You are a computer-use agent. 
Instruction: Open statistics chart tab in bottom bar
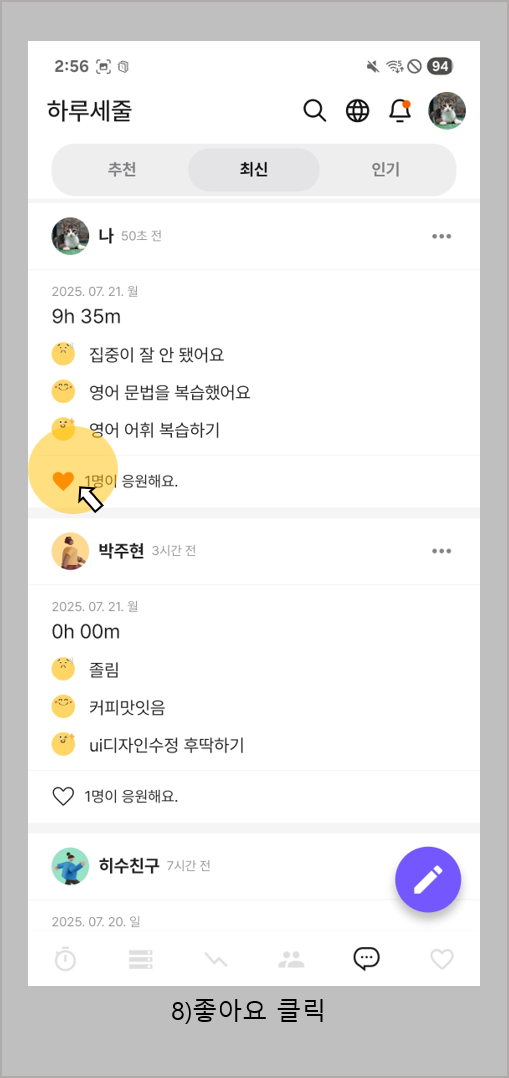(x=216, y=960)
